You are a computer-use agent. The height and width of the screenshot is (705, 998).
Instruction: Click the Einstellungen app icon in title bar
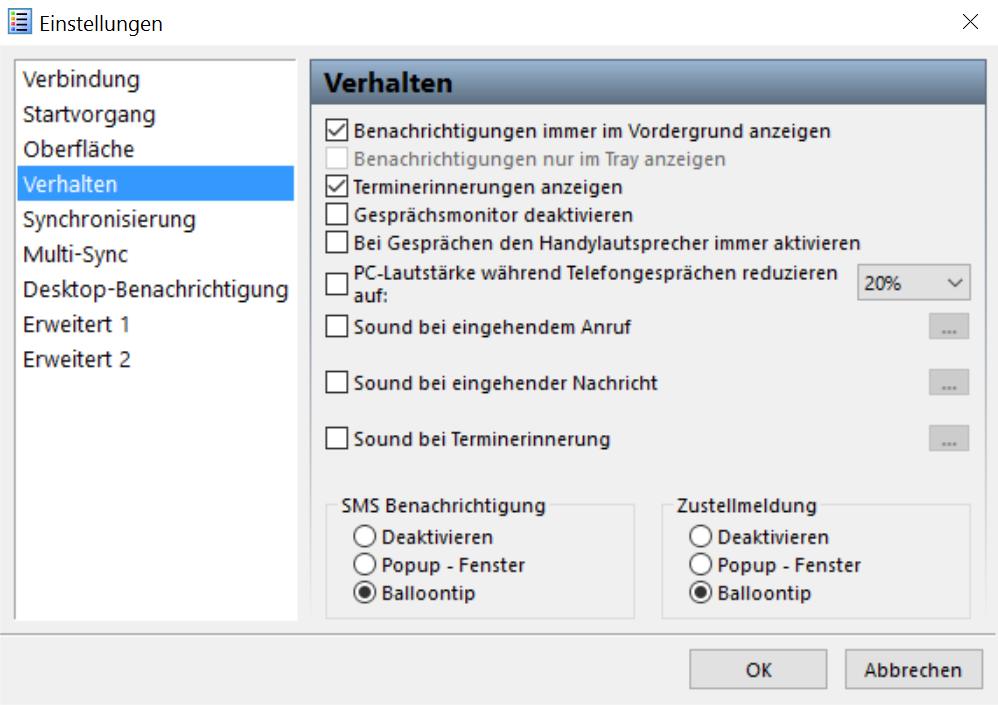(20, 22)
